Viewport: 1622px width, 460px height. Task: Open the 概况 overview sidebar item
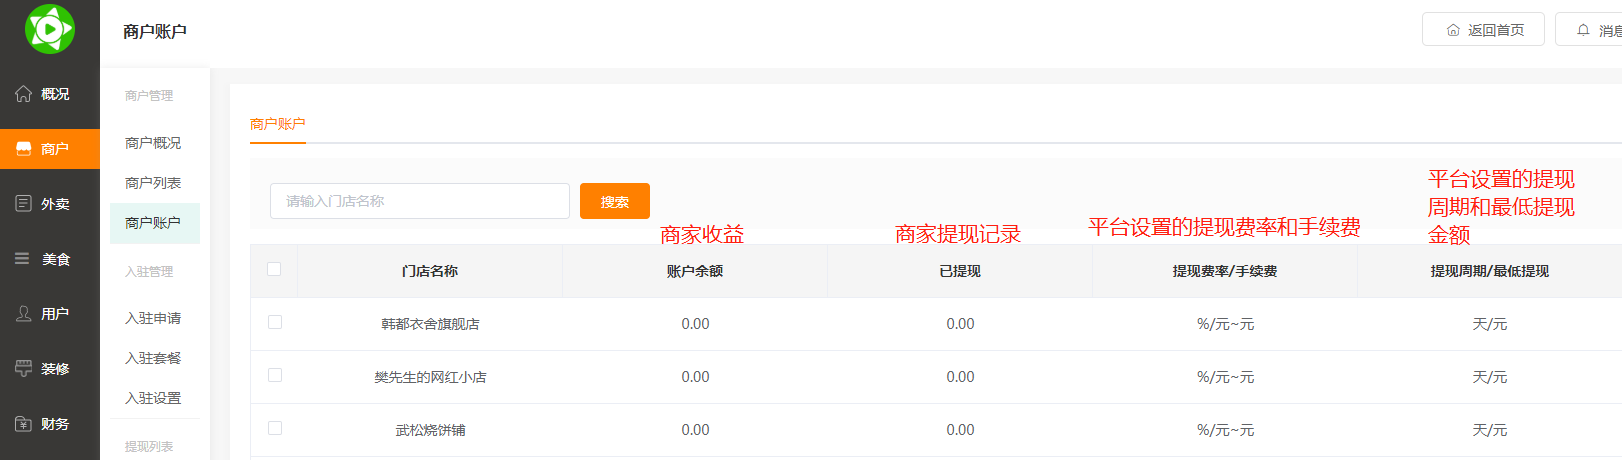[50, 94]
